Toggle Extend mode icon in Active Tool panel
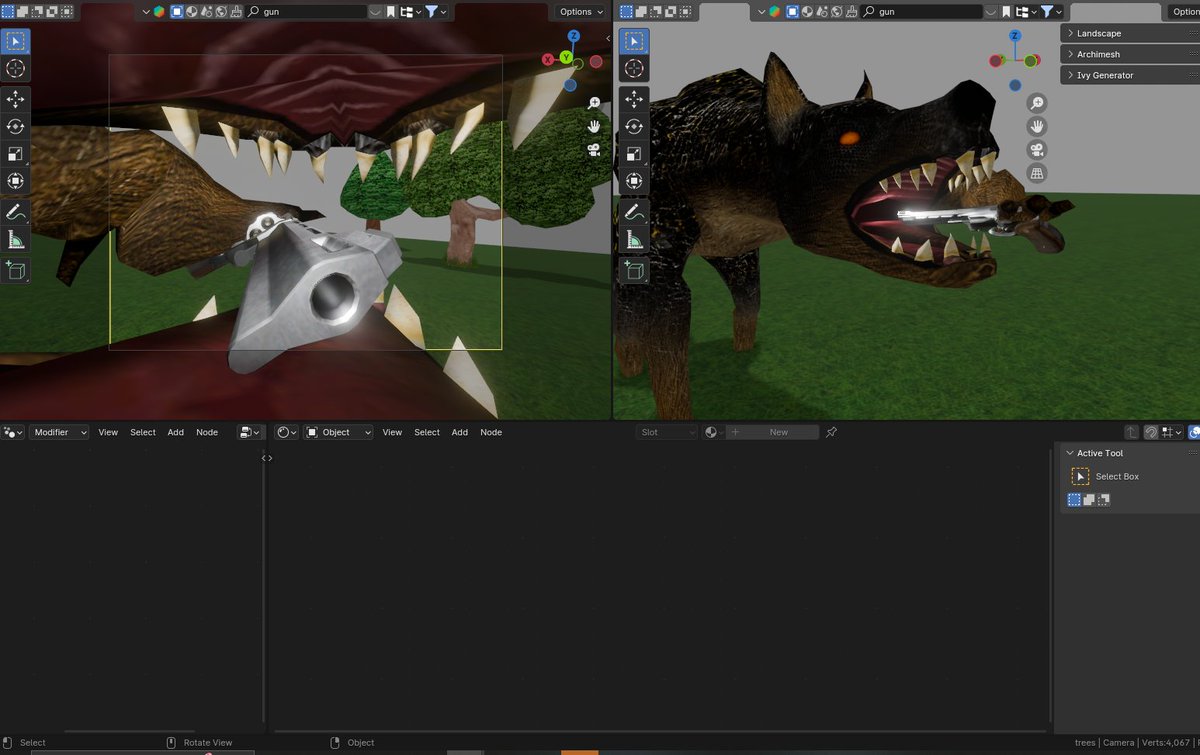This screenshot has width=1200, height=755. tap(1089, 500)
